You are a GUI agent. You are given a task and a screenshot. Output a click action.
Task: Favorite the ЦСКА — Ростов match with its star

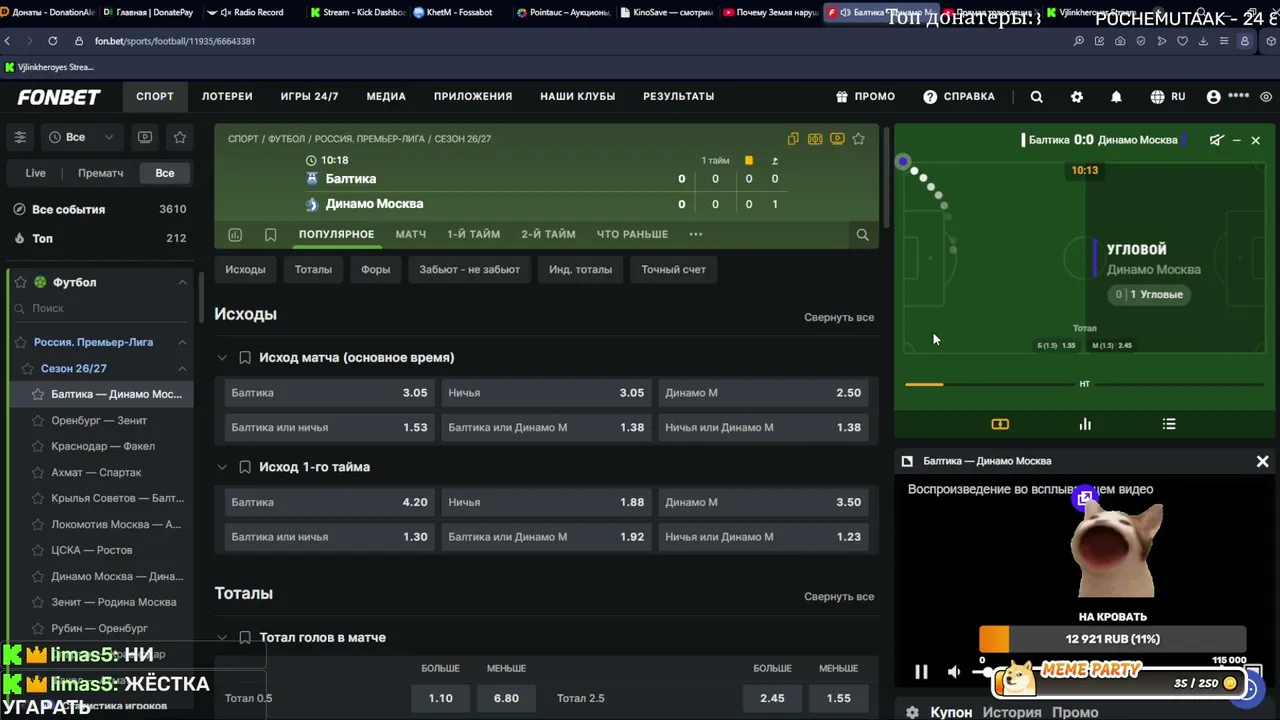[39, 551]
